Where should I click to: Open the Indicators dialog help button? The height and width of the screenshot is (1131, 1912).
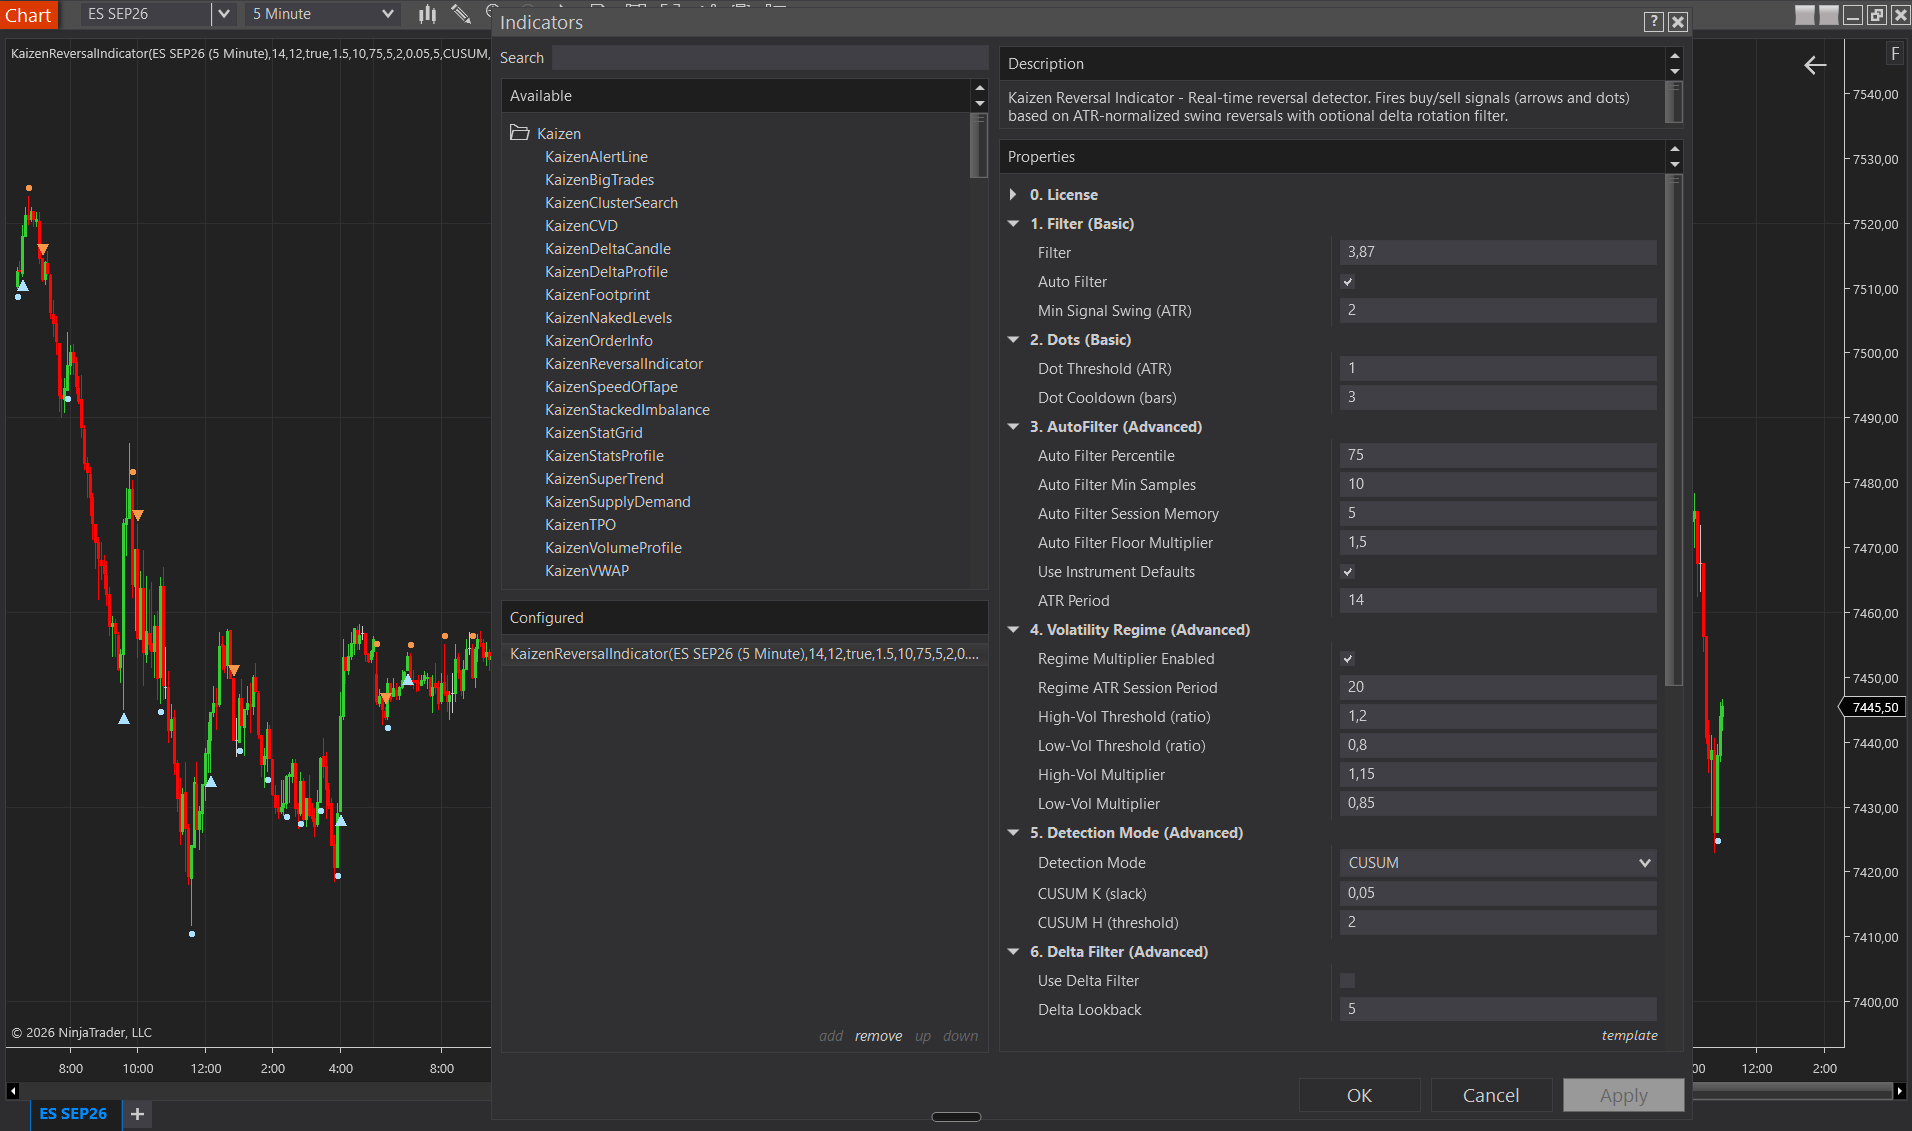1654,22
